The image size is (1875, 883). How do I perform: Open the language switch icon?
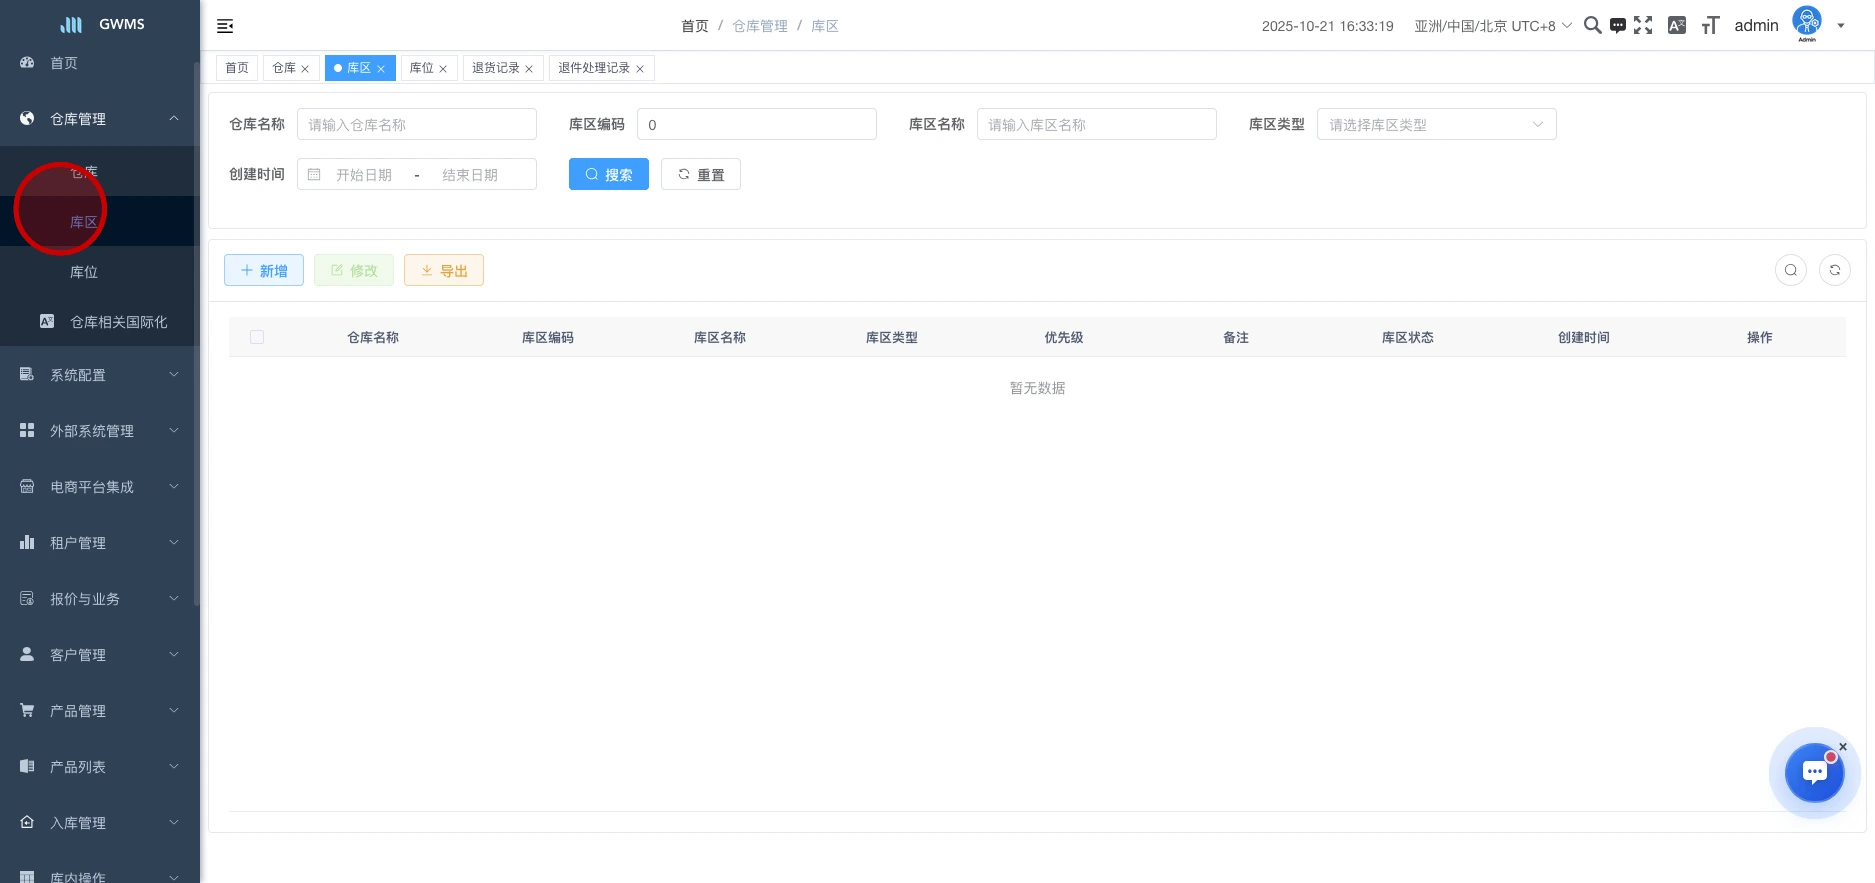[x=1677, y=26]
